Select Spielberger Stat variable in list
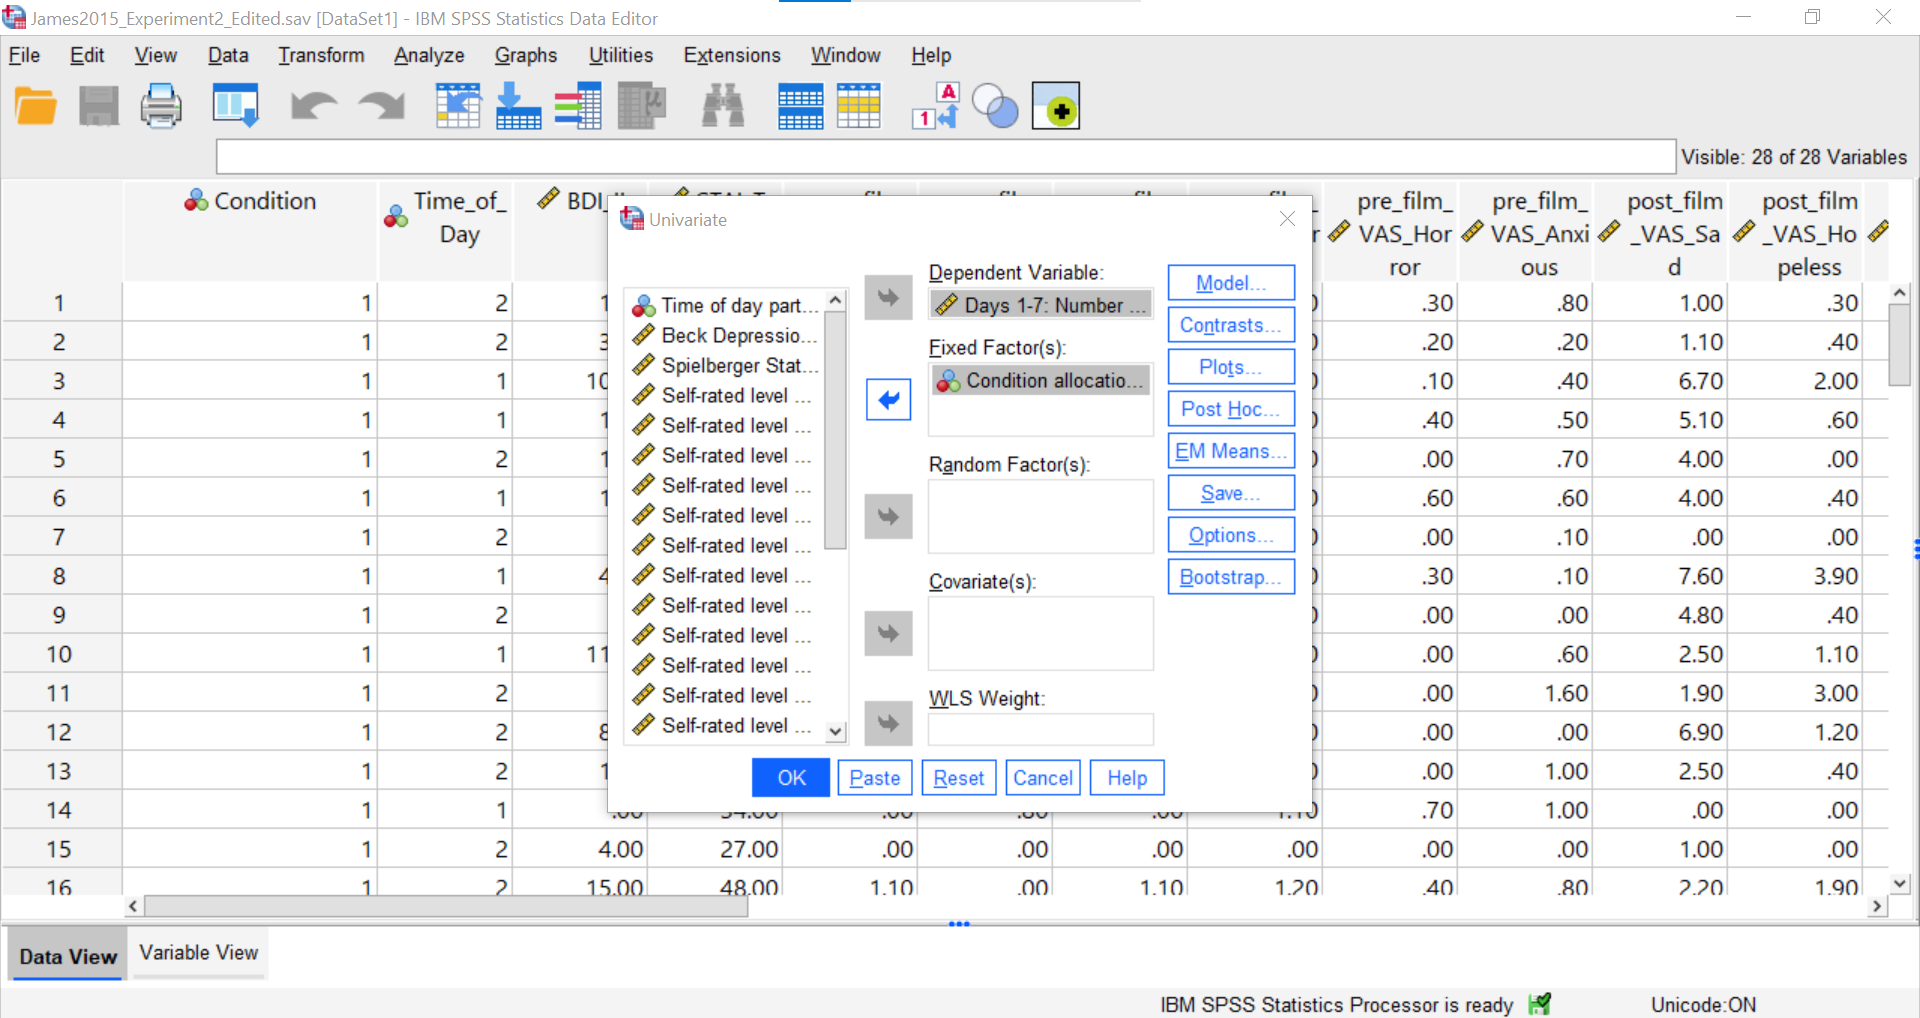This screenshot has width=1920, height=1018. pyautogui.click(x=726, y=365)
